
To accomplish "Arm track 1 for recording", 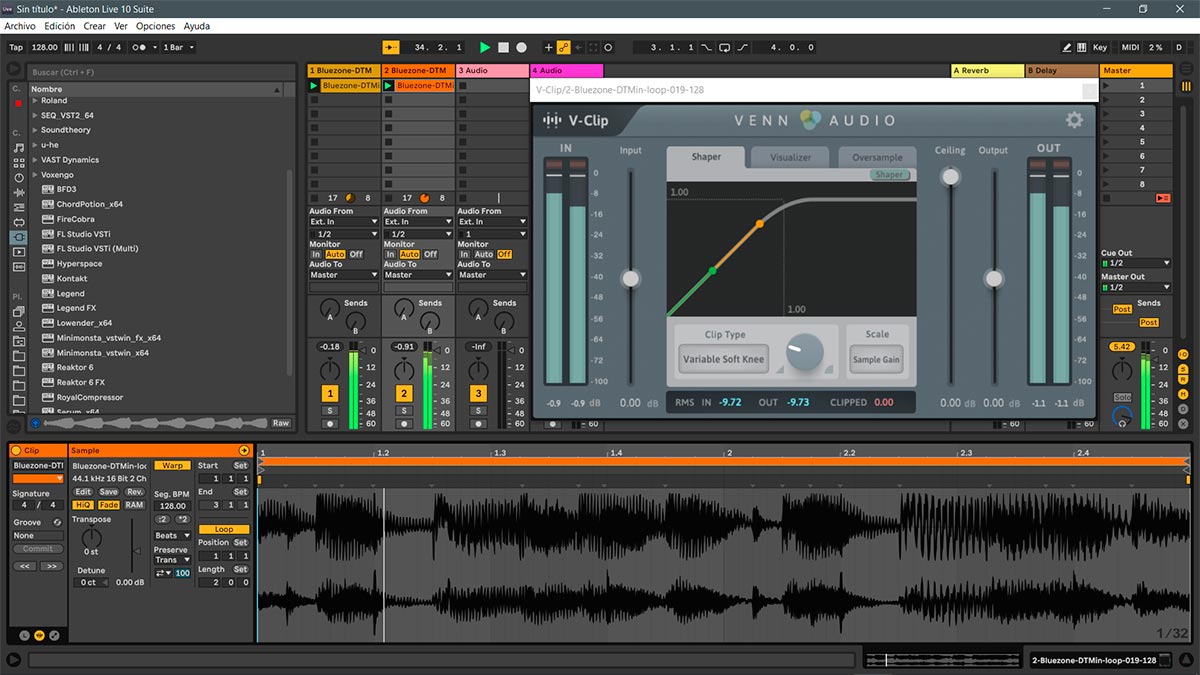I will (x=330, y=424).
